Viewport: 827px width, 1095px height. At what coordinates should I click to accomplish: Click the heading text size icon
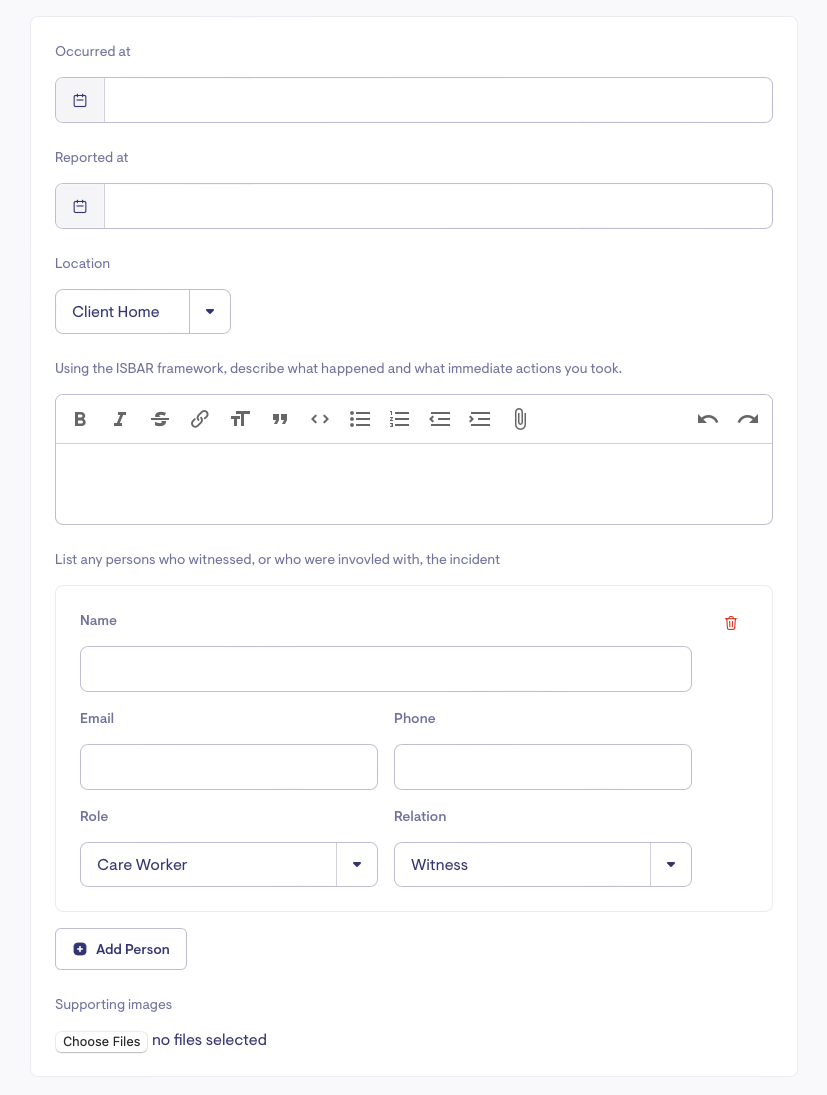[x=240, y=419]
